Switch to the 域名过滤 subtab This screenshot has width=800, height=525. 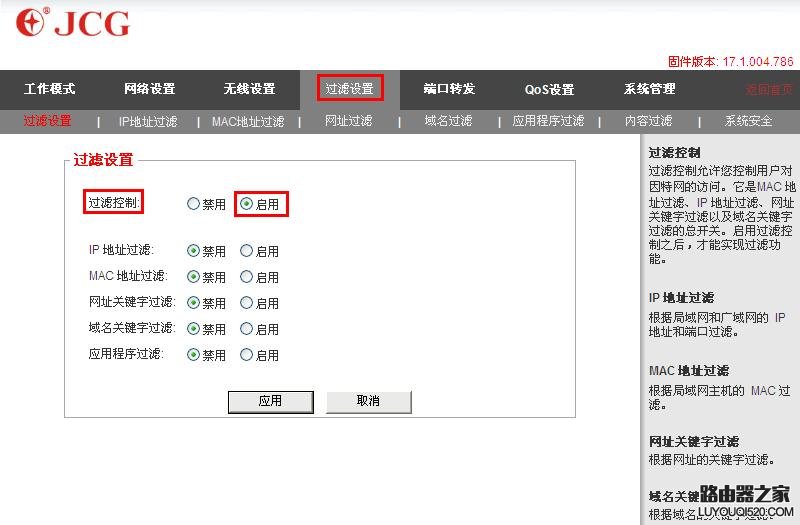448,121
